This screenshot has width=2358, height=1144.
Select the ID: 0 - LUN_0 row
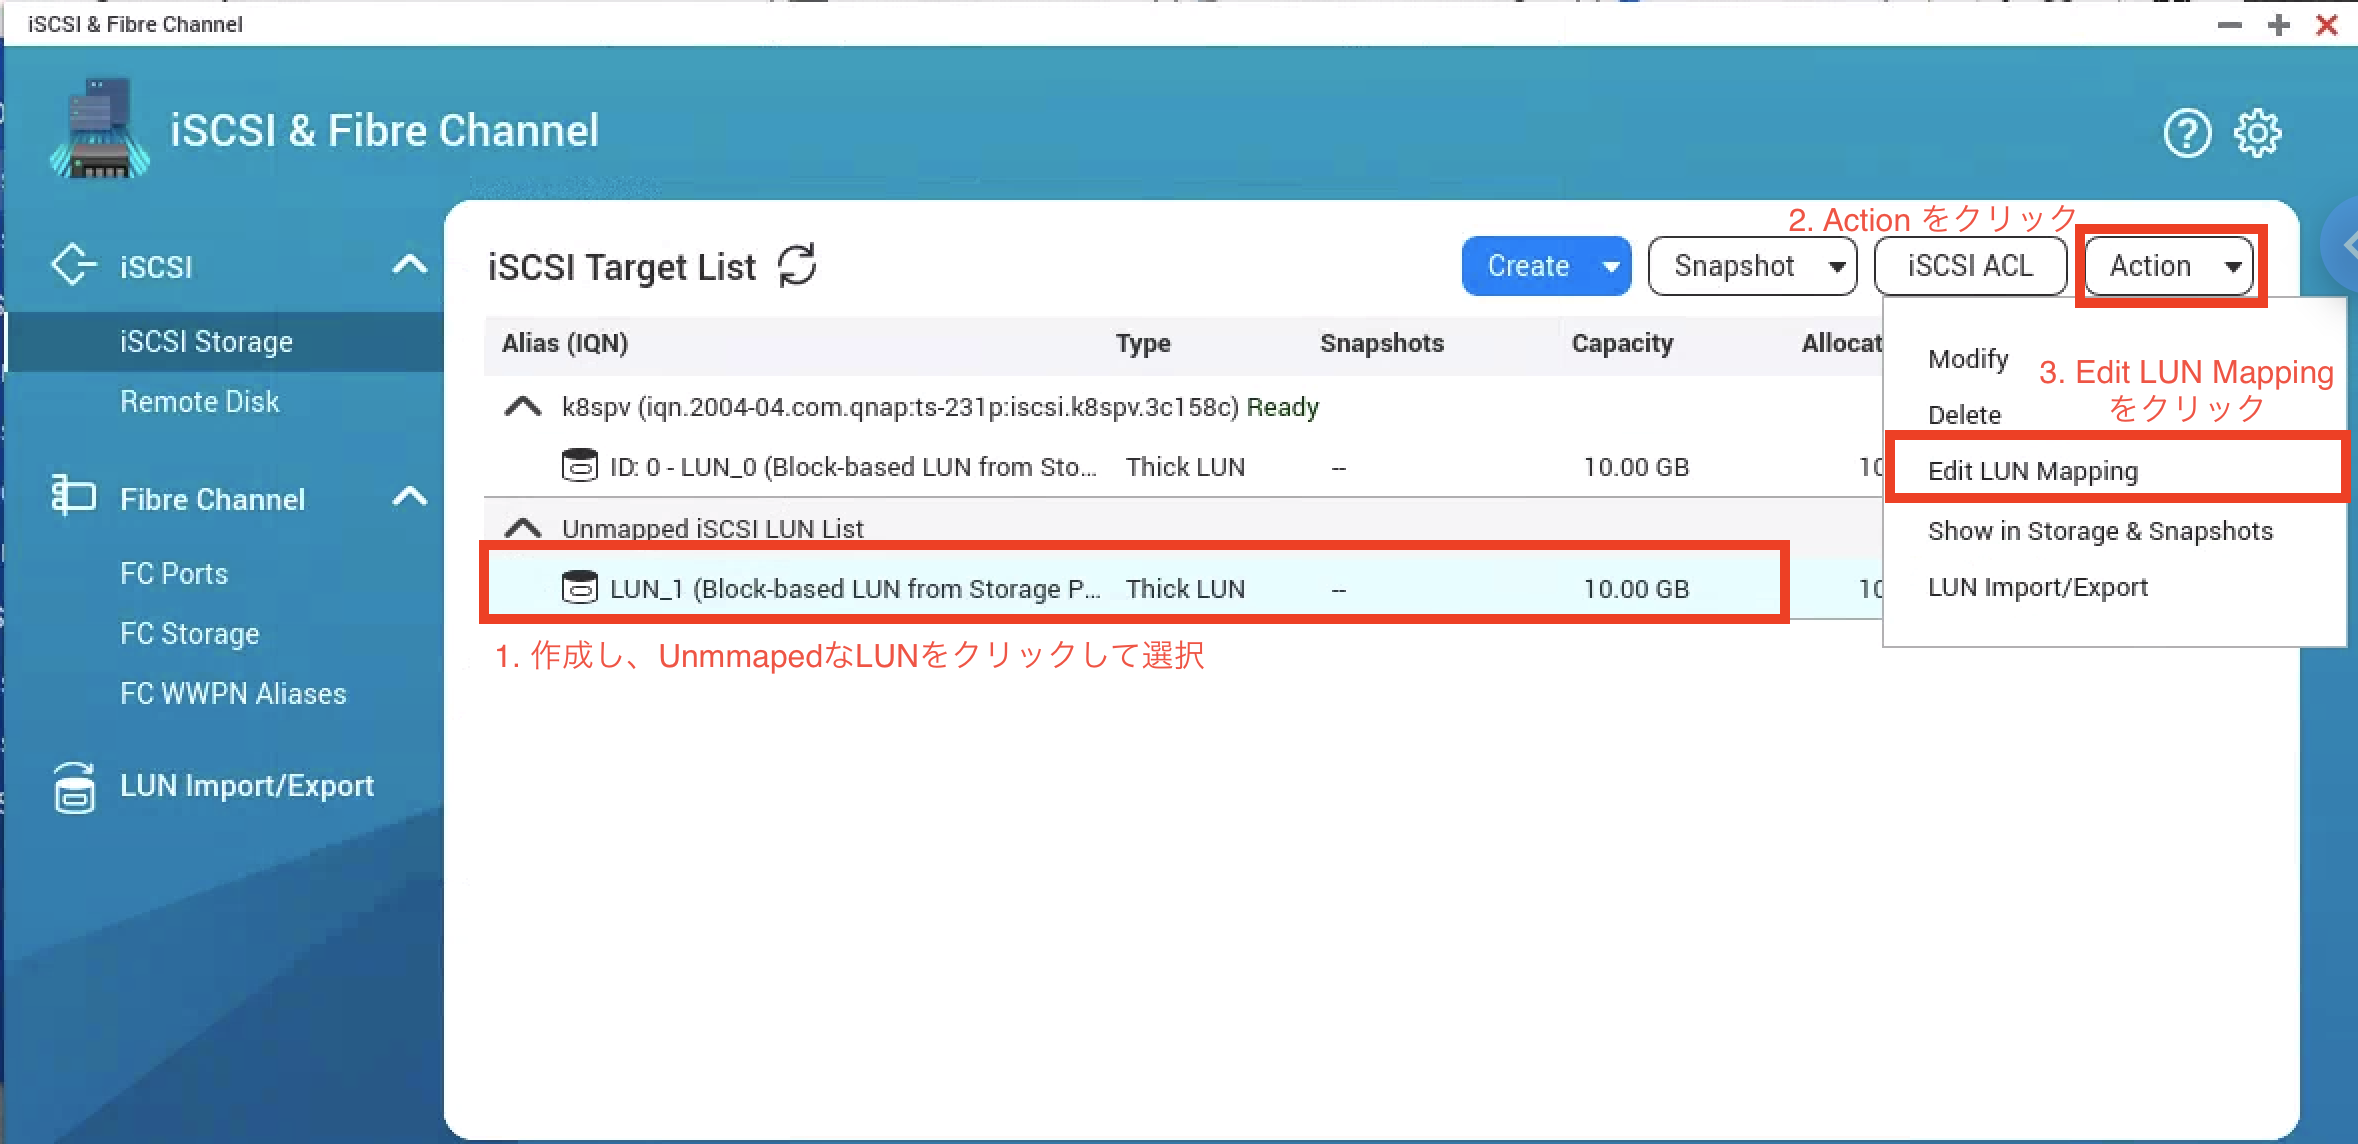pyautogui.click(x=1183, y=466)
